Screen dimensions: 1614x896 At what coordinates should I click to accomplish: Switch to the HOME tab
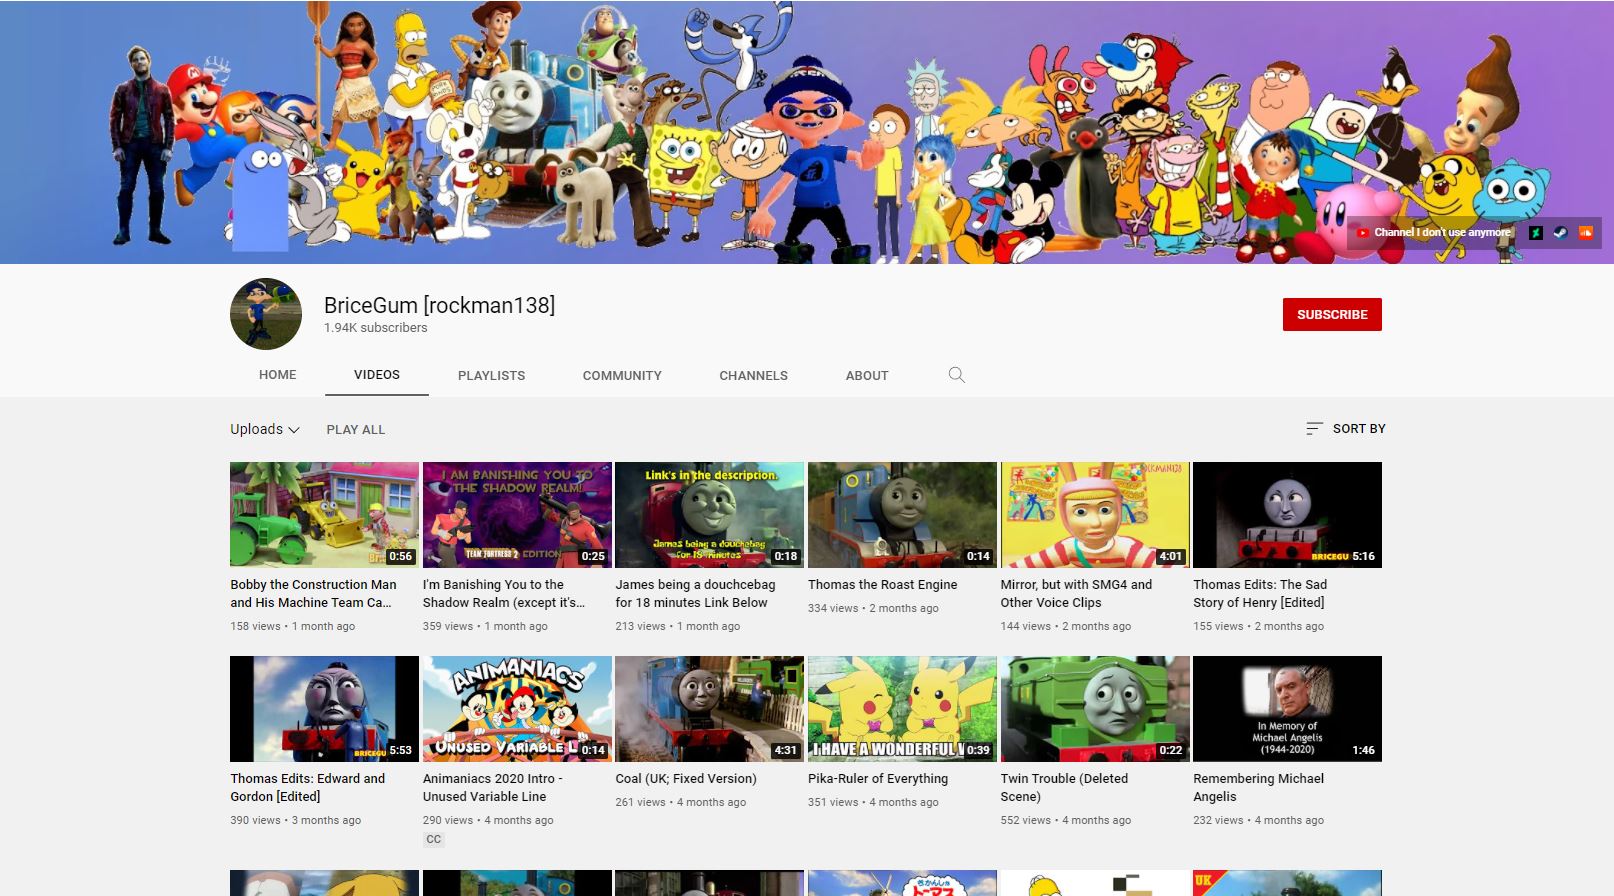point(277,375)
